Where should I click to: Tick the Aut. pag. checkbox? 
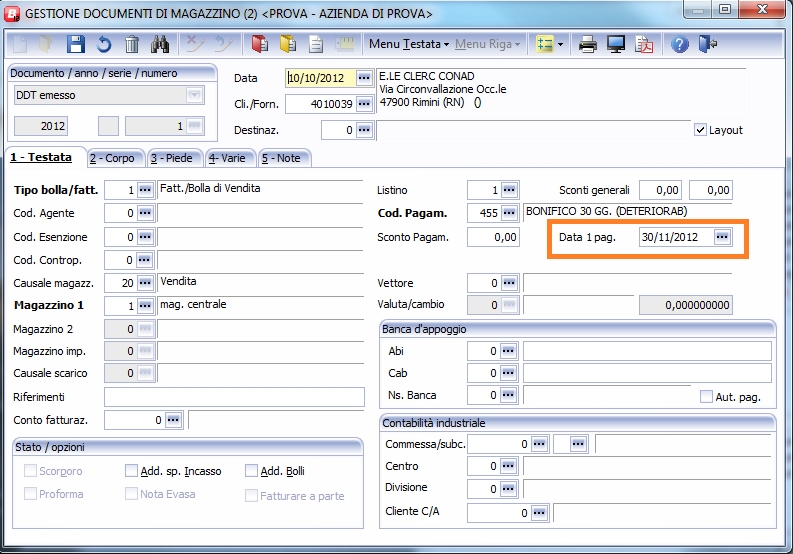[x=706, y=396]
